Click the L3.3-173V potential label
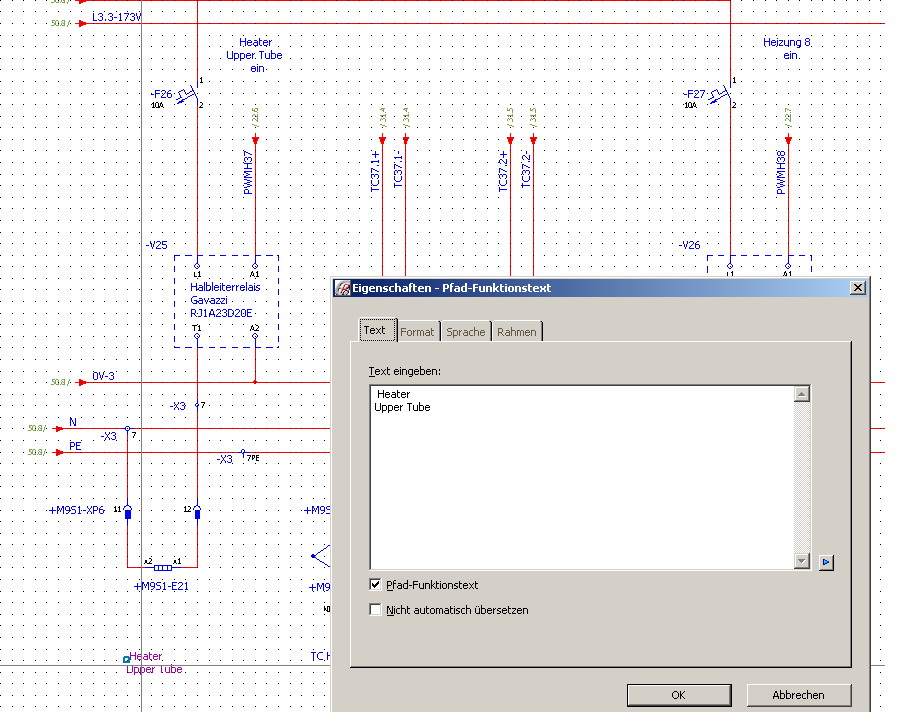 point(117,17)
